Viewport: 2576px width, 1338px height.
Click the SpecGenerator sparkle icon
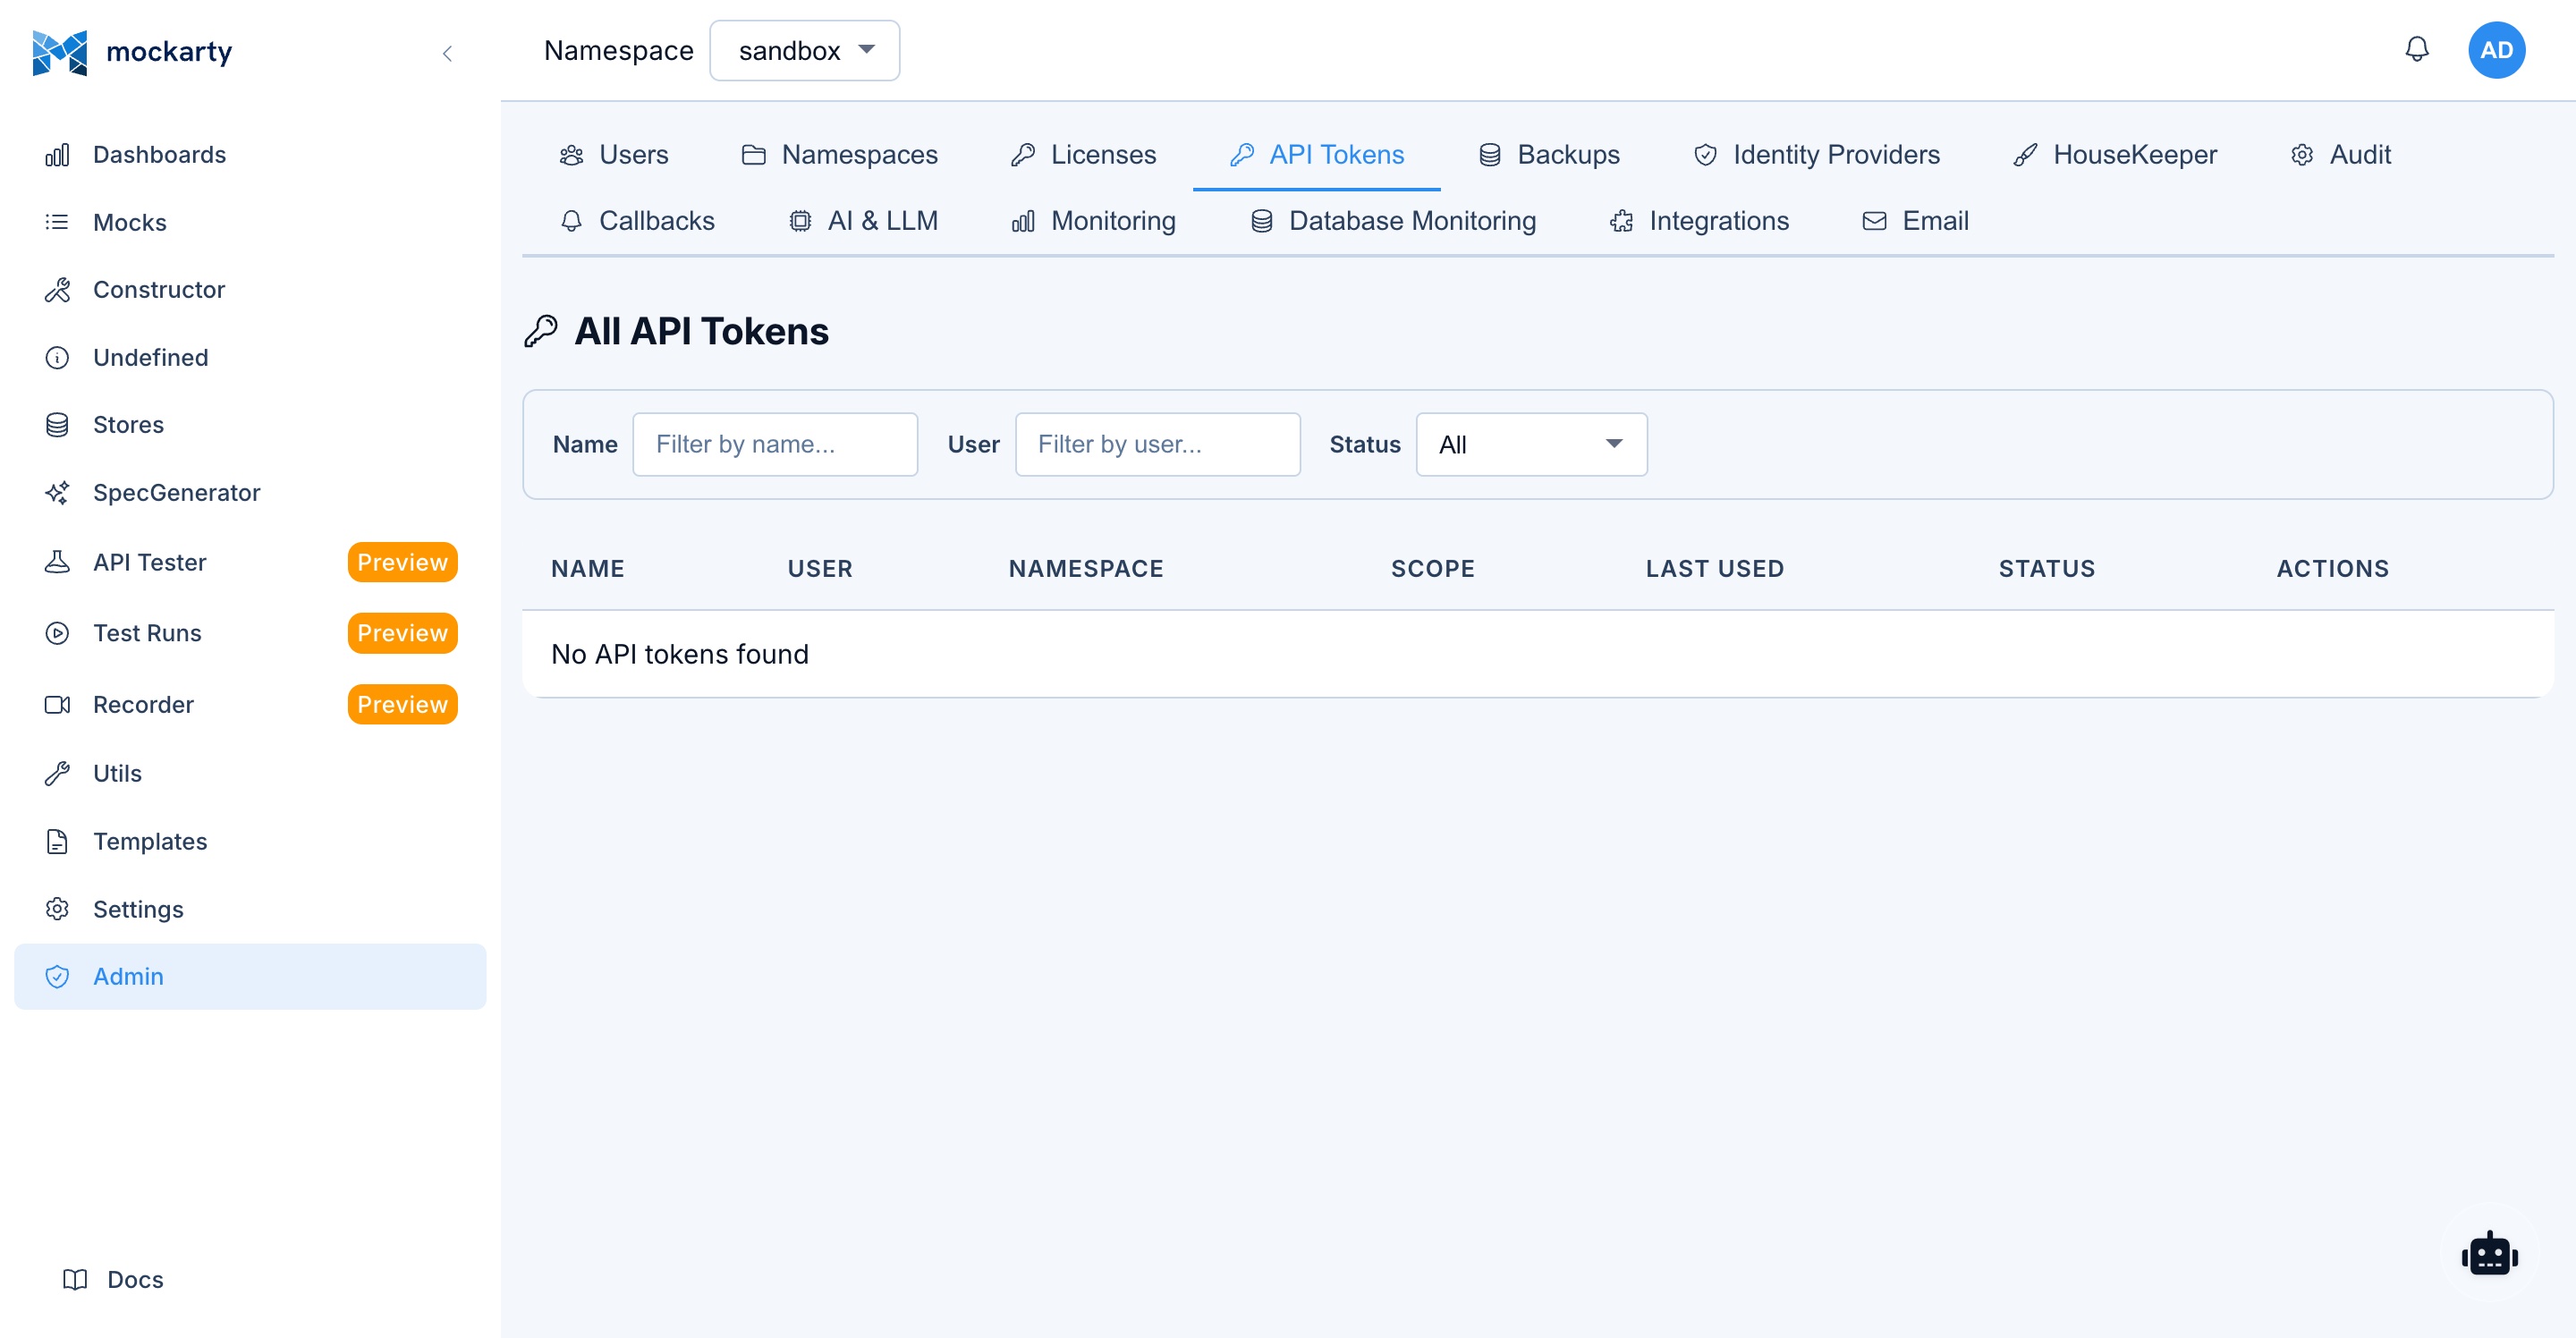coord(57,493)
